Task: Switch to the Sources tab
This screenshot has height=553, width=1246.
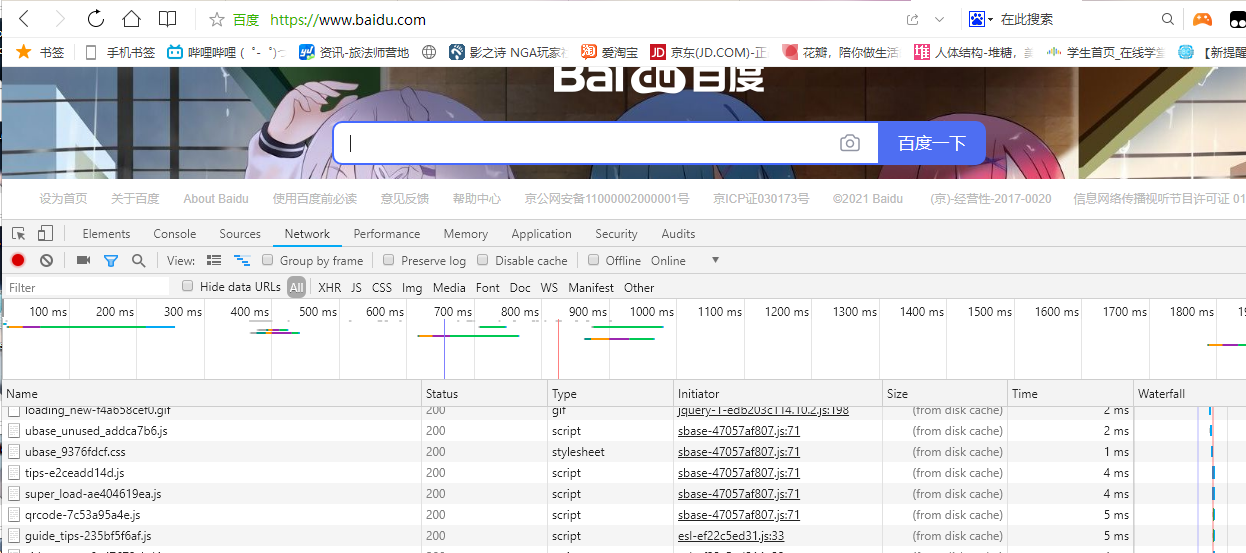Action: click(x=240, y=234)
